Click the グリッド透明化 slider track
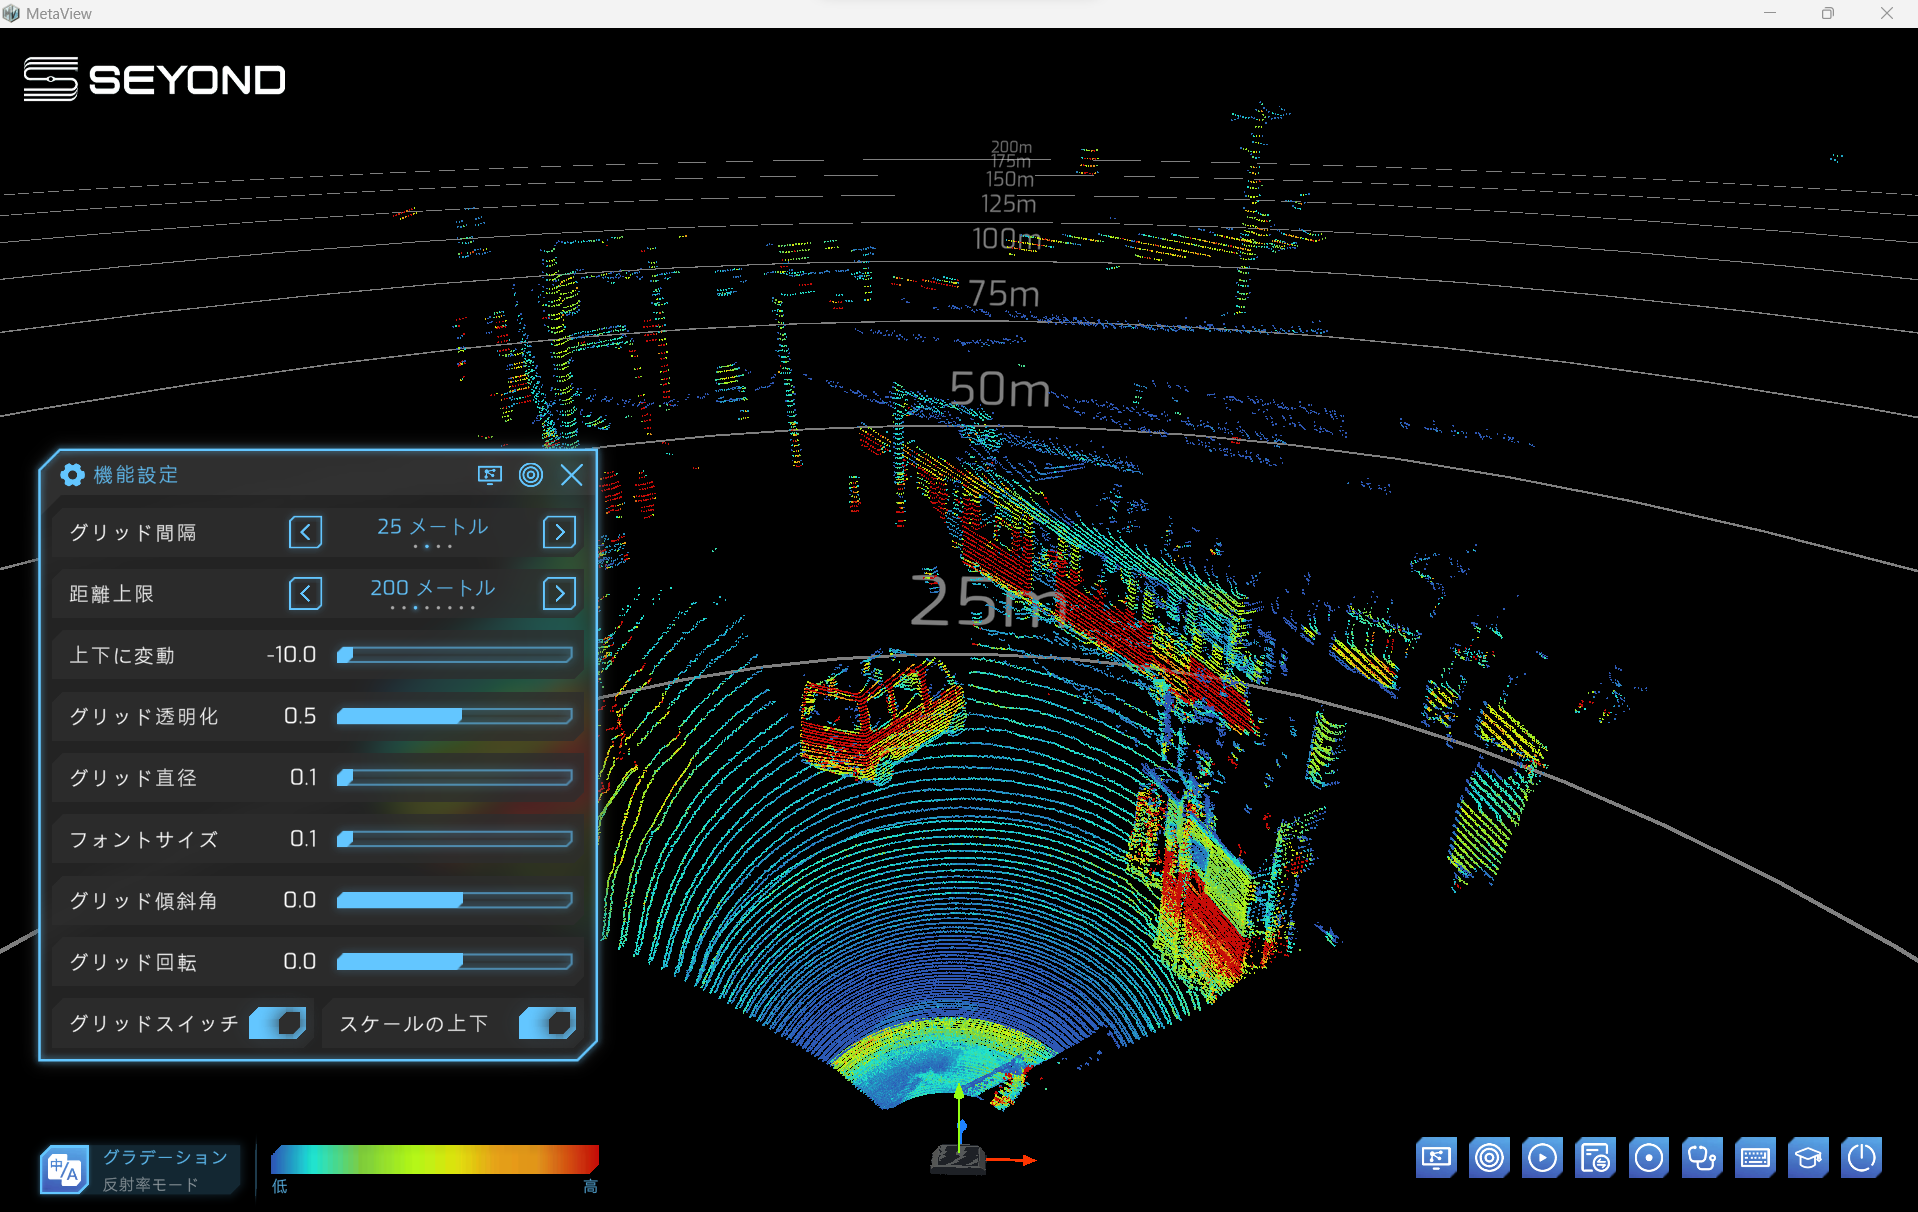Image resolution: width=1918 pixels, height=1212 pixels. (455, 716)
